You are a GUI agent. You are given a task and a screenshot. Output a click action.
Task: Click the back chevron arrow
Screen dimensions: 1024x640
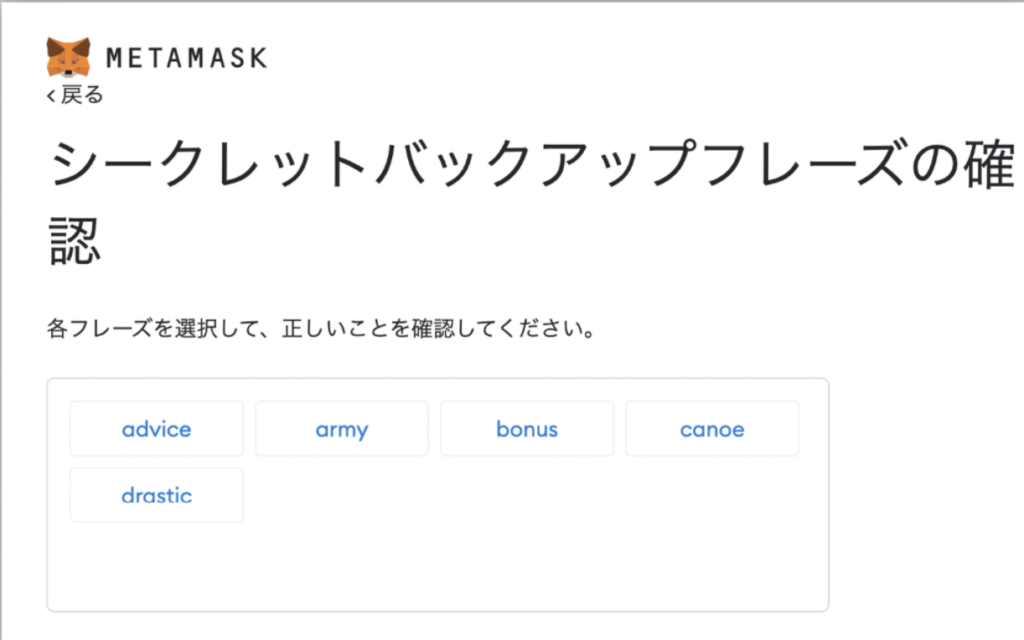pos(51,95)
